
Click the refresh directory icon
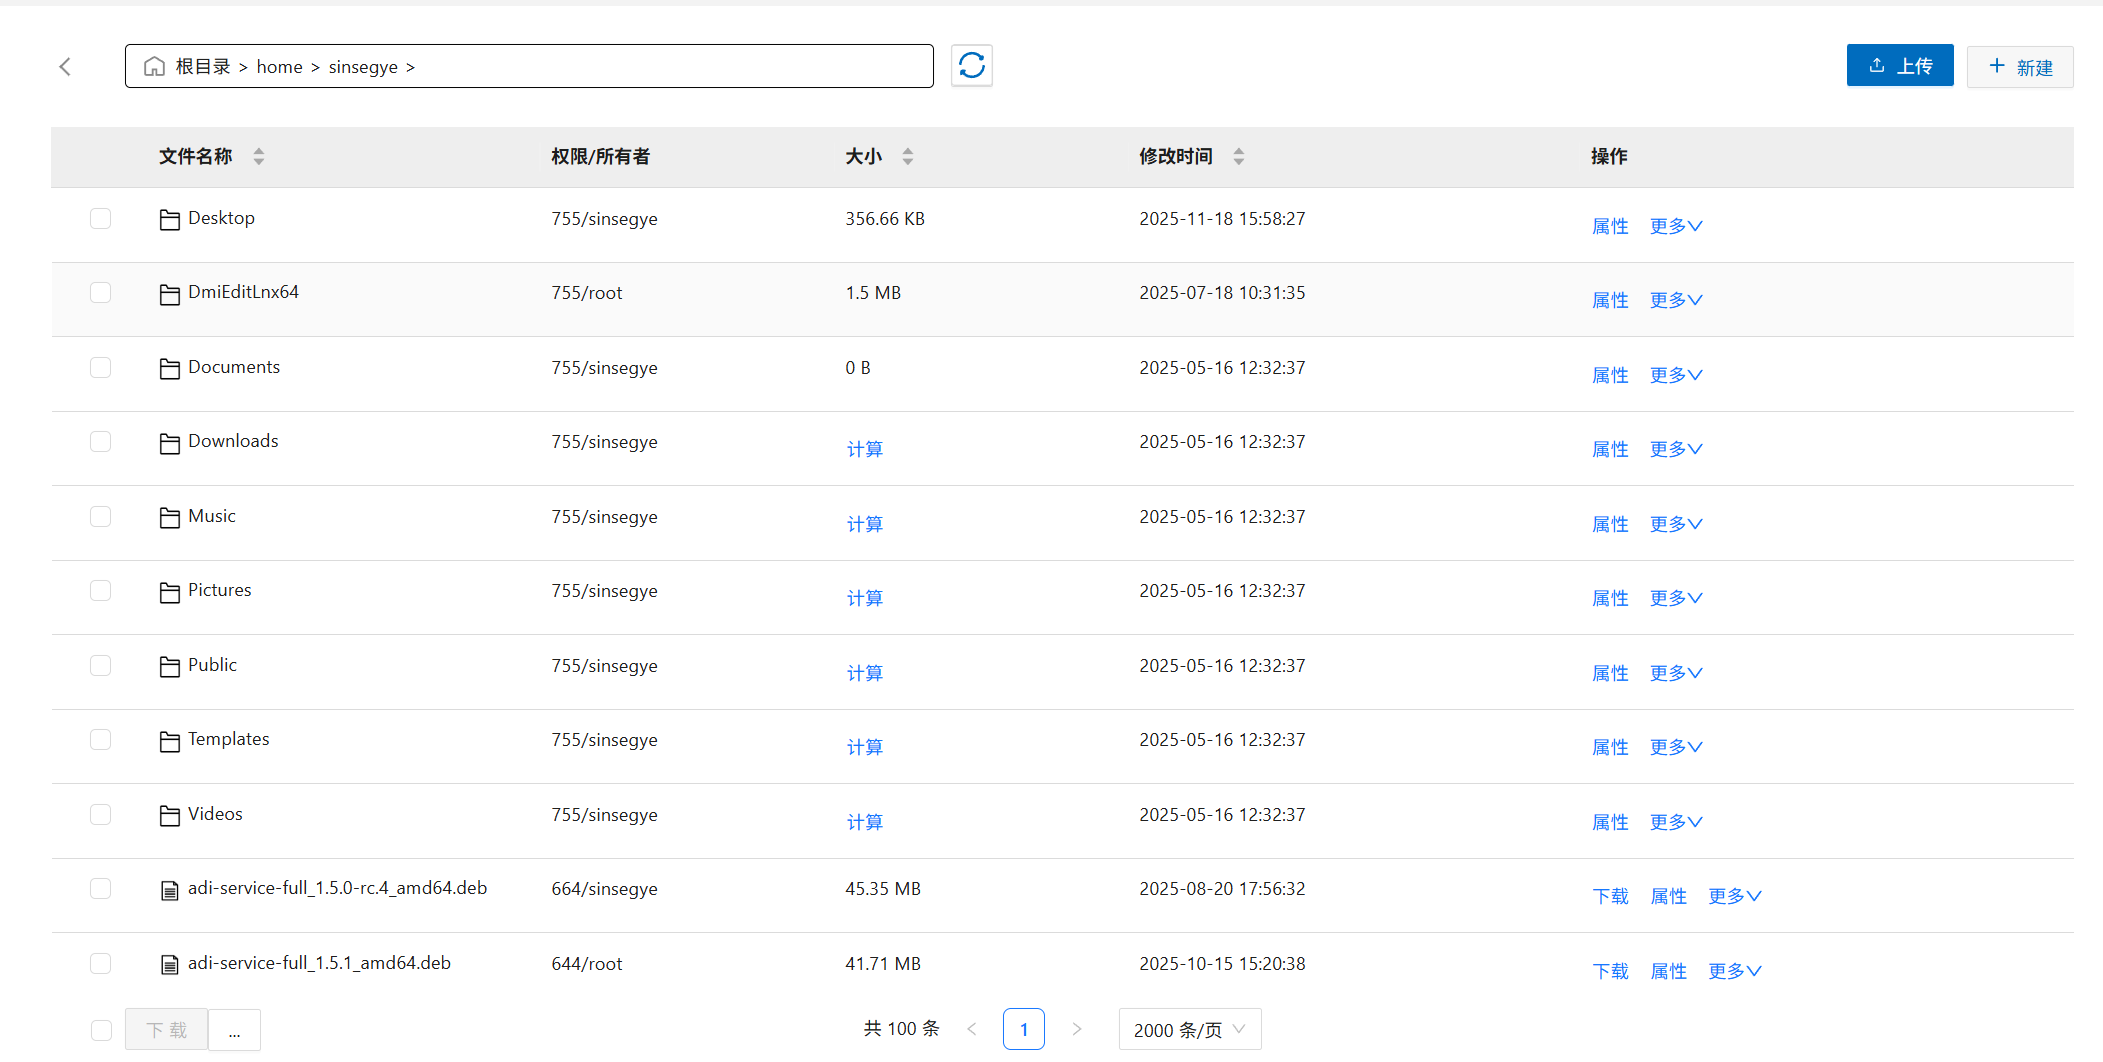(971, 66)
